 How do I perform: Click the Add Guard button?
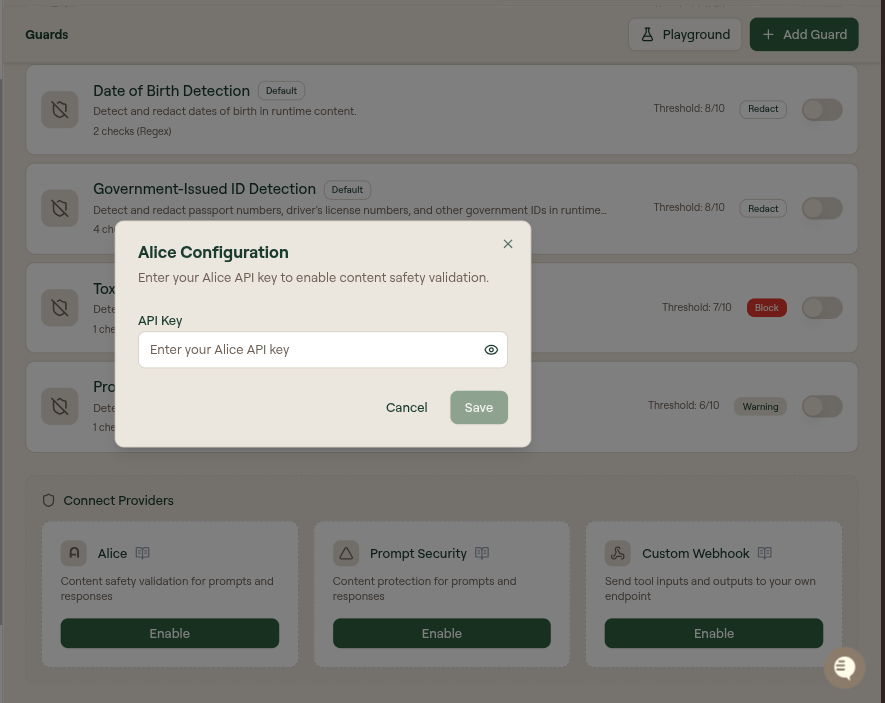(804, 34)
